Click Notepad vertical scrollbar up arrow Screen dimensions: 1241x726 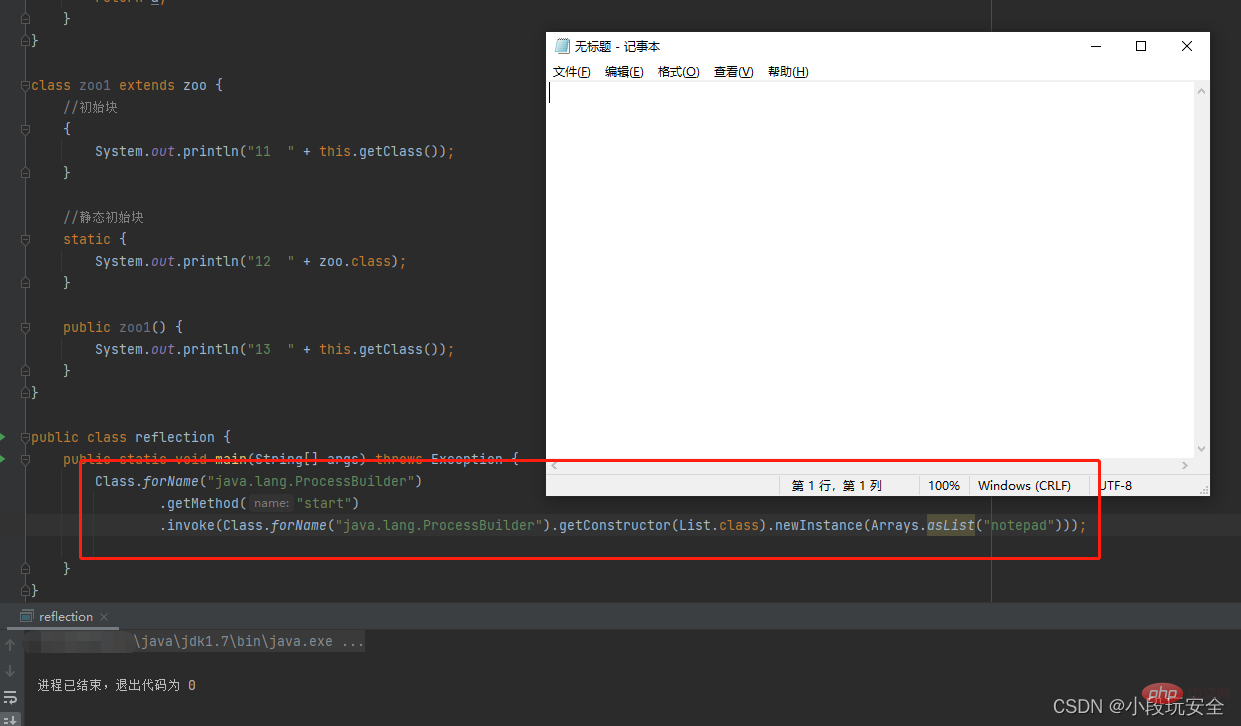click(1202, 90)
